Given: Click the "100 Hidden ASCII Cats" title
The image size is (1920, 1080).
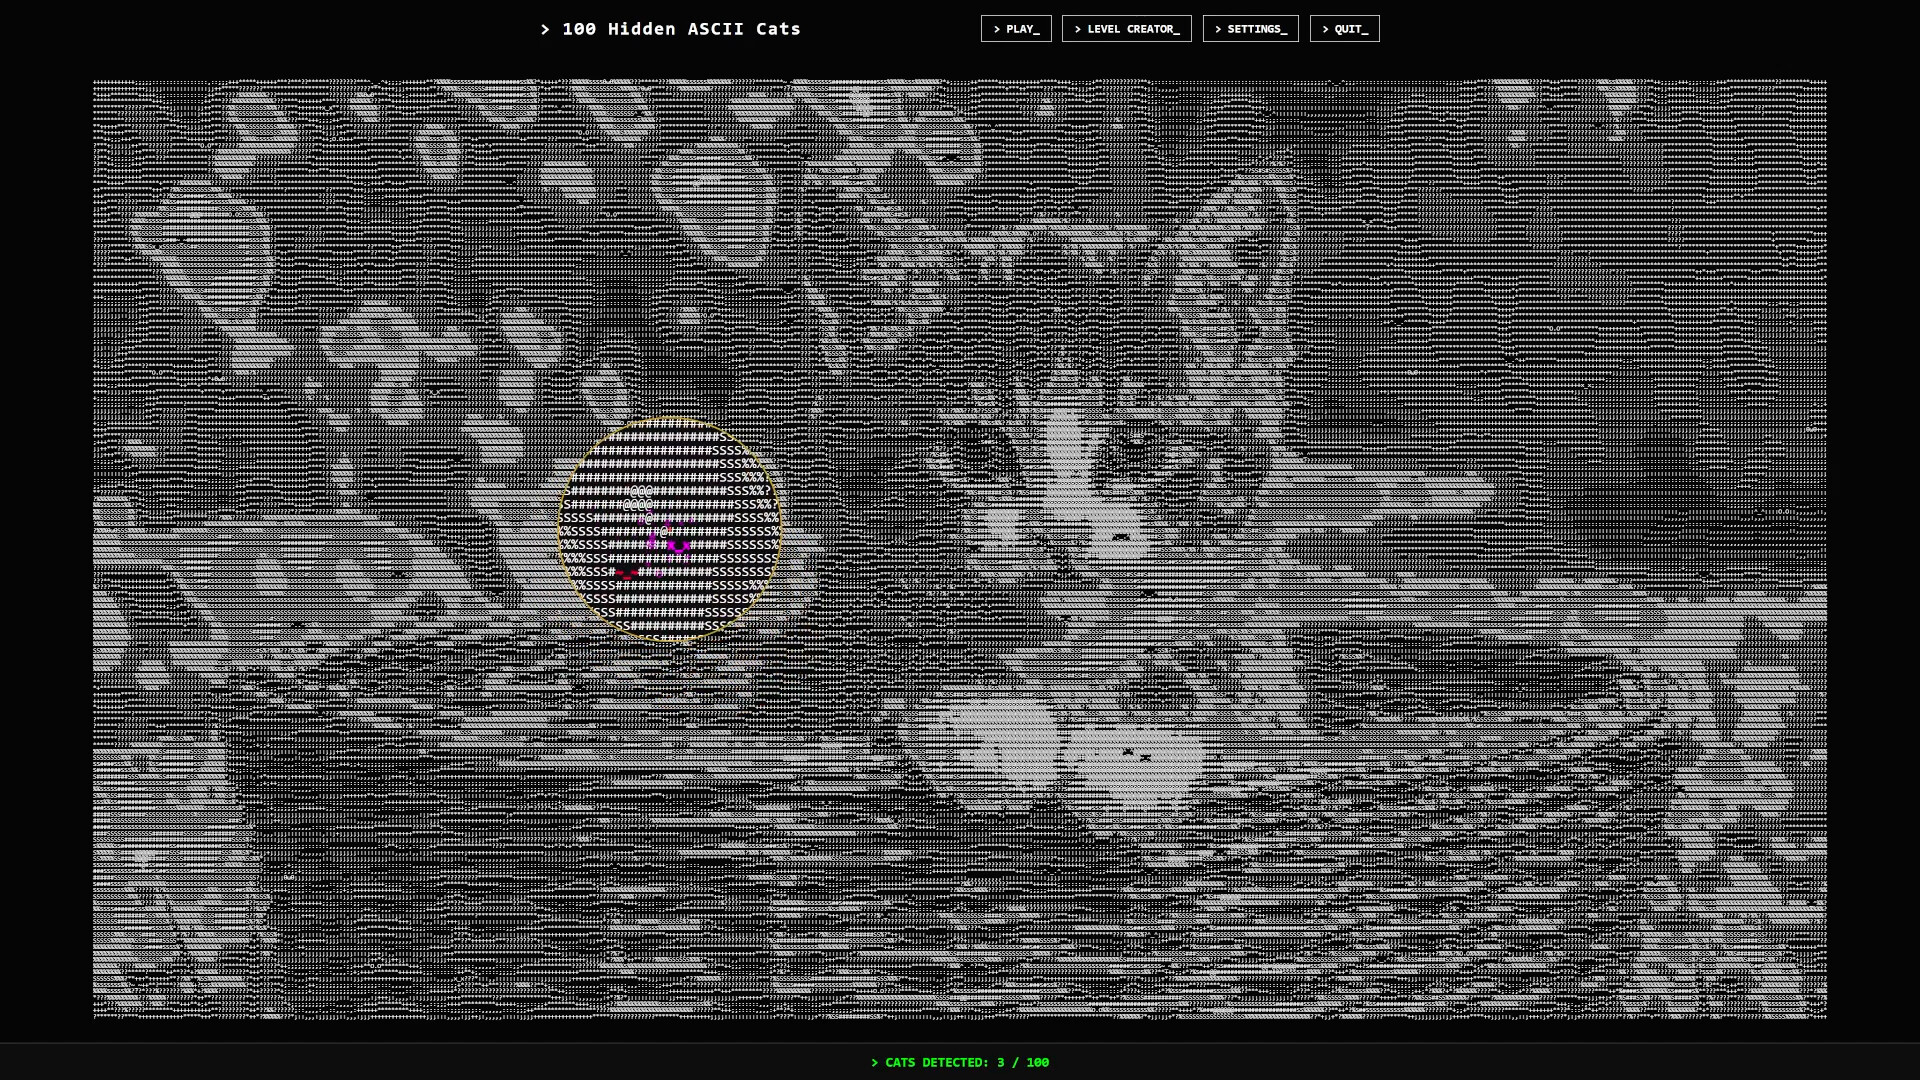Looking at the screenshot, I should click(x=681, y=29).
